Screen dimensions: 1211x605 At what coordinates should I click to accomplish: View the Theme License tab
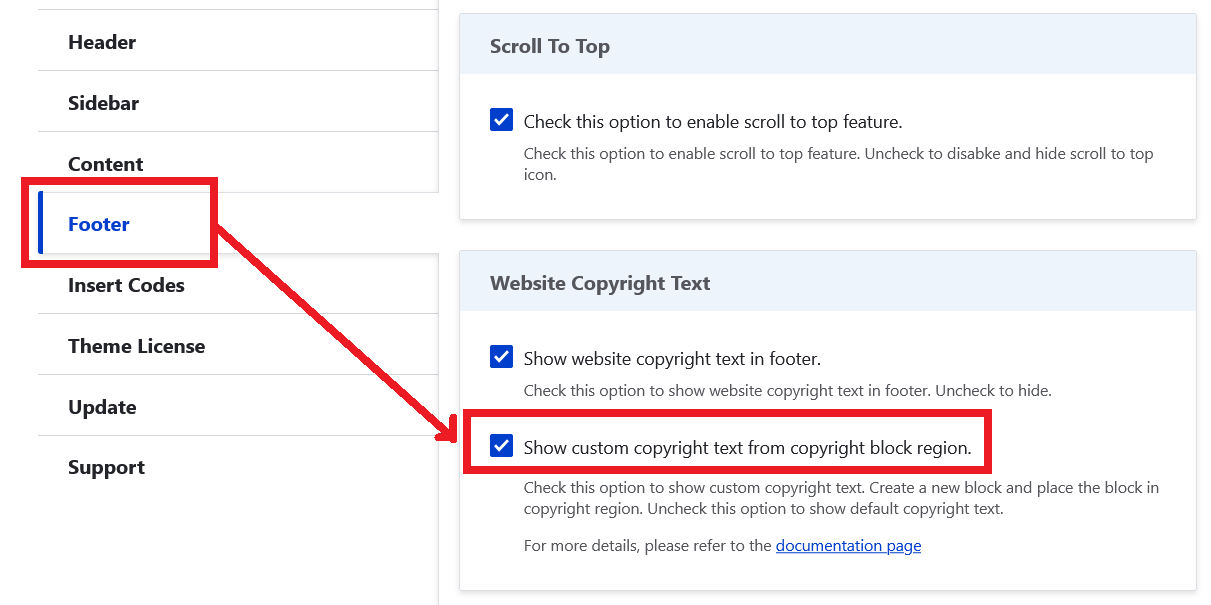click(x=136, y=345)
